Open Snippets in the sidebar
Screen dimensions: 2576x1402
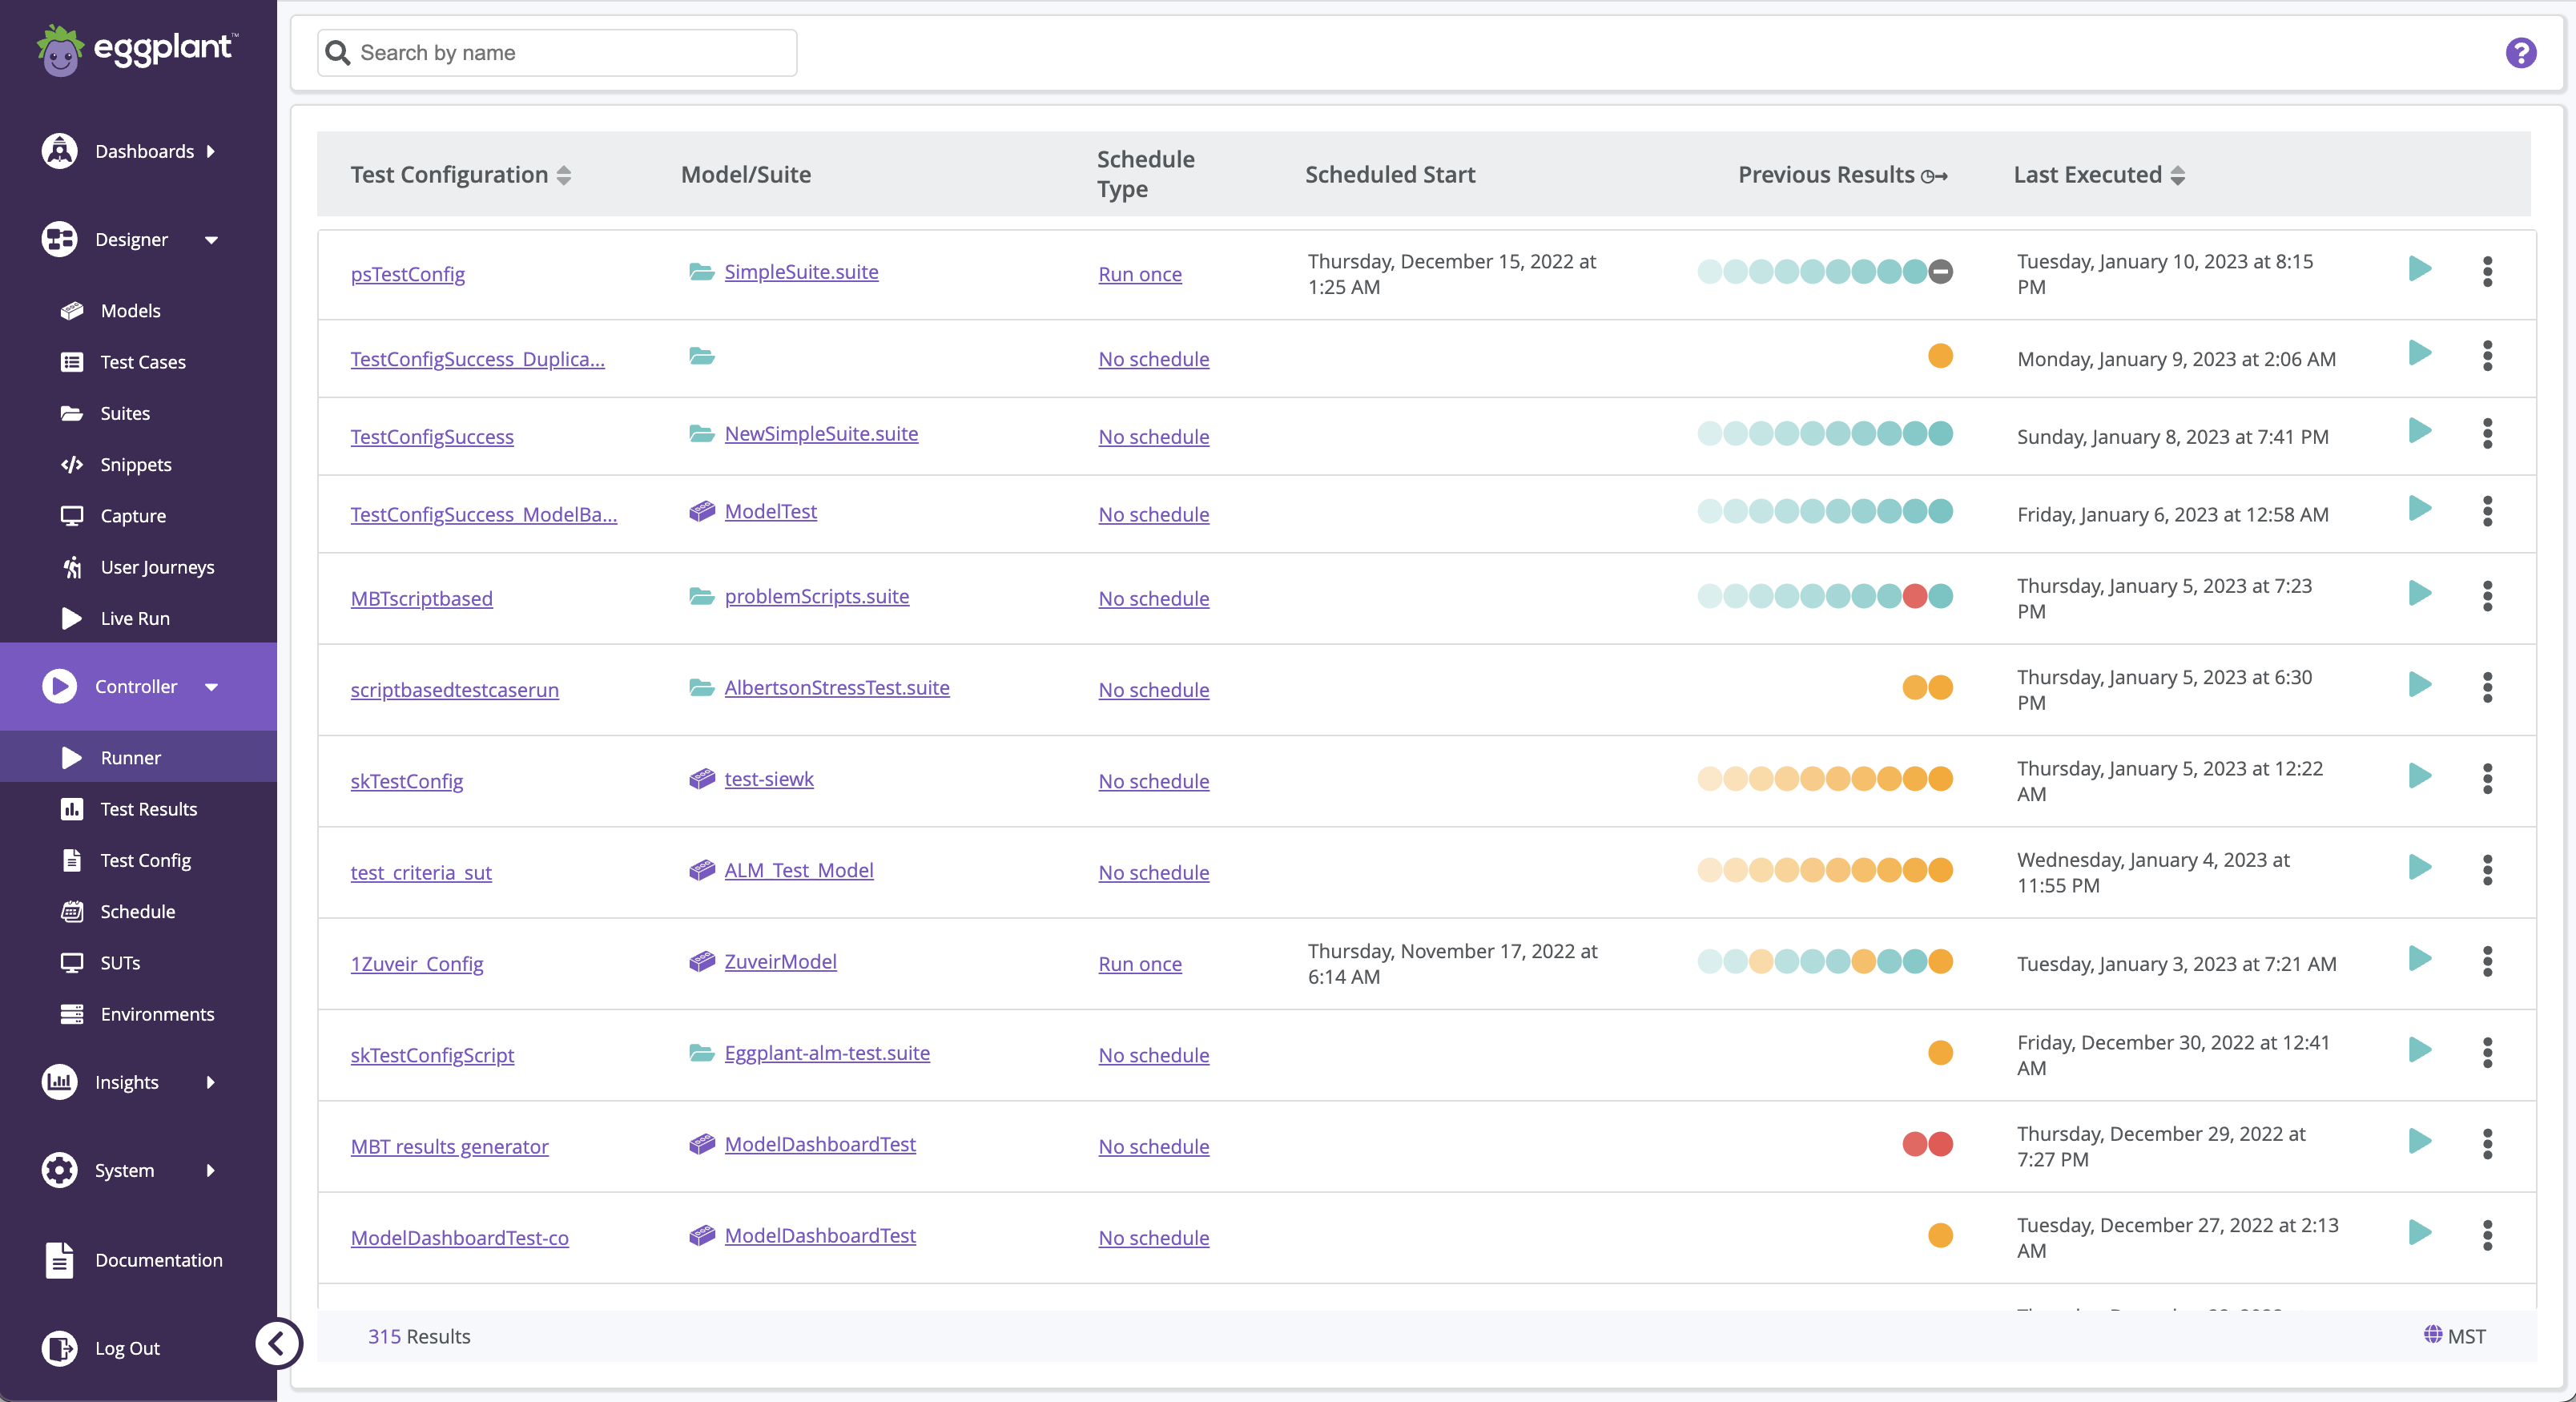click(138, 464)
